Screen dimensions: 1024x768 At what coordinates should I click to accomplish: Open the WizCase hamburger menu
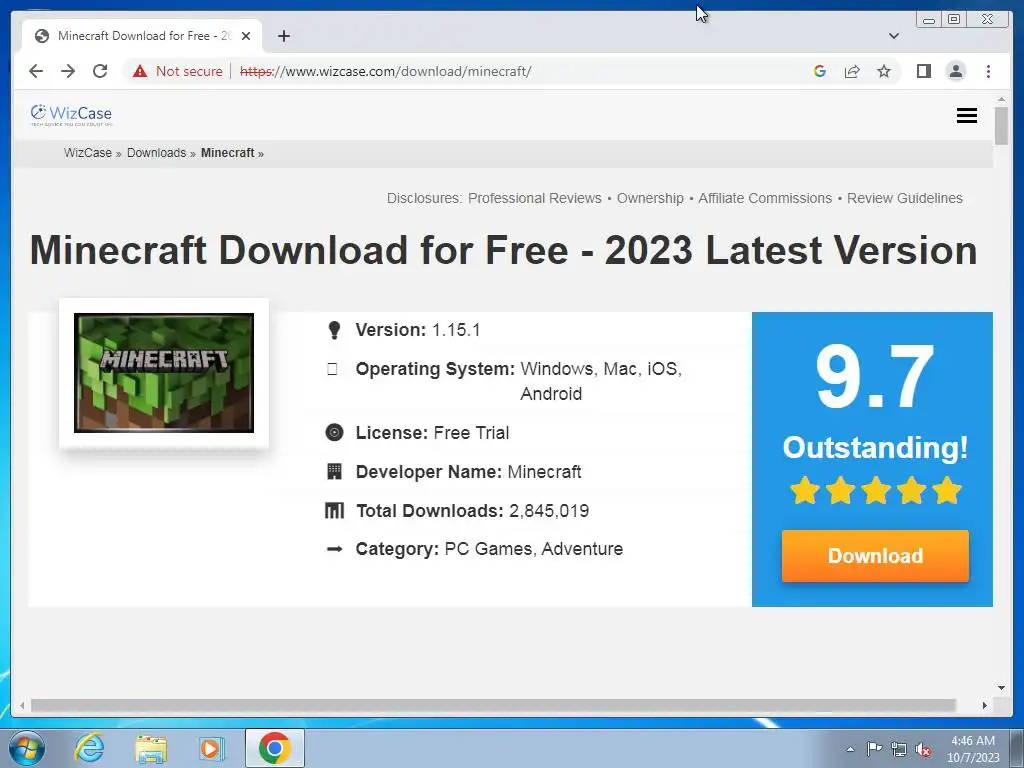pyautogui.click(x=967, y=116)
